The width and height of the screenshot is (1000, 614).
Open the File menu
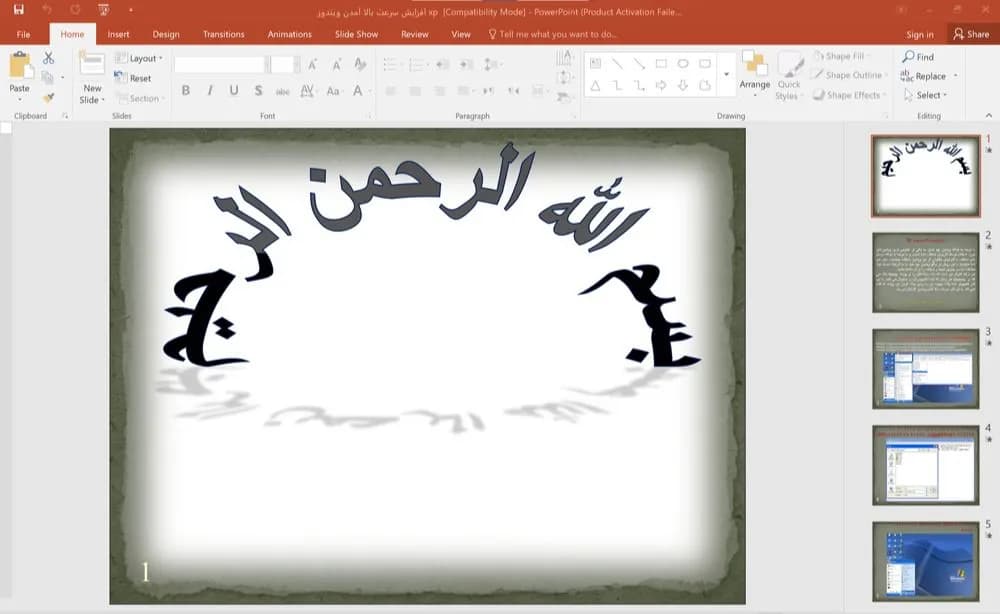pyautogui.click(x=24, y=34)
